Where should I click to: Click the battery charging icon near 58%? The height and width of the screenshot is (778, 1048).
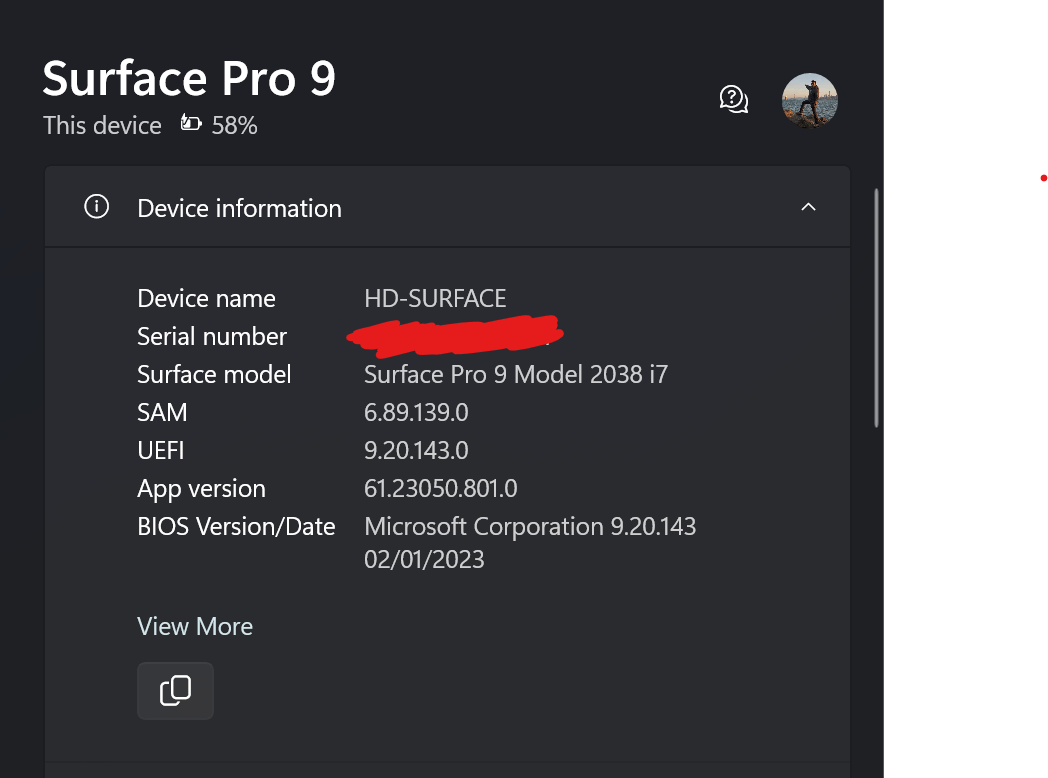tap(190, 123)
